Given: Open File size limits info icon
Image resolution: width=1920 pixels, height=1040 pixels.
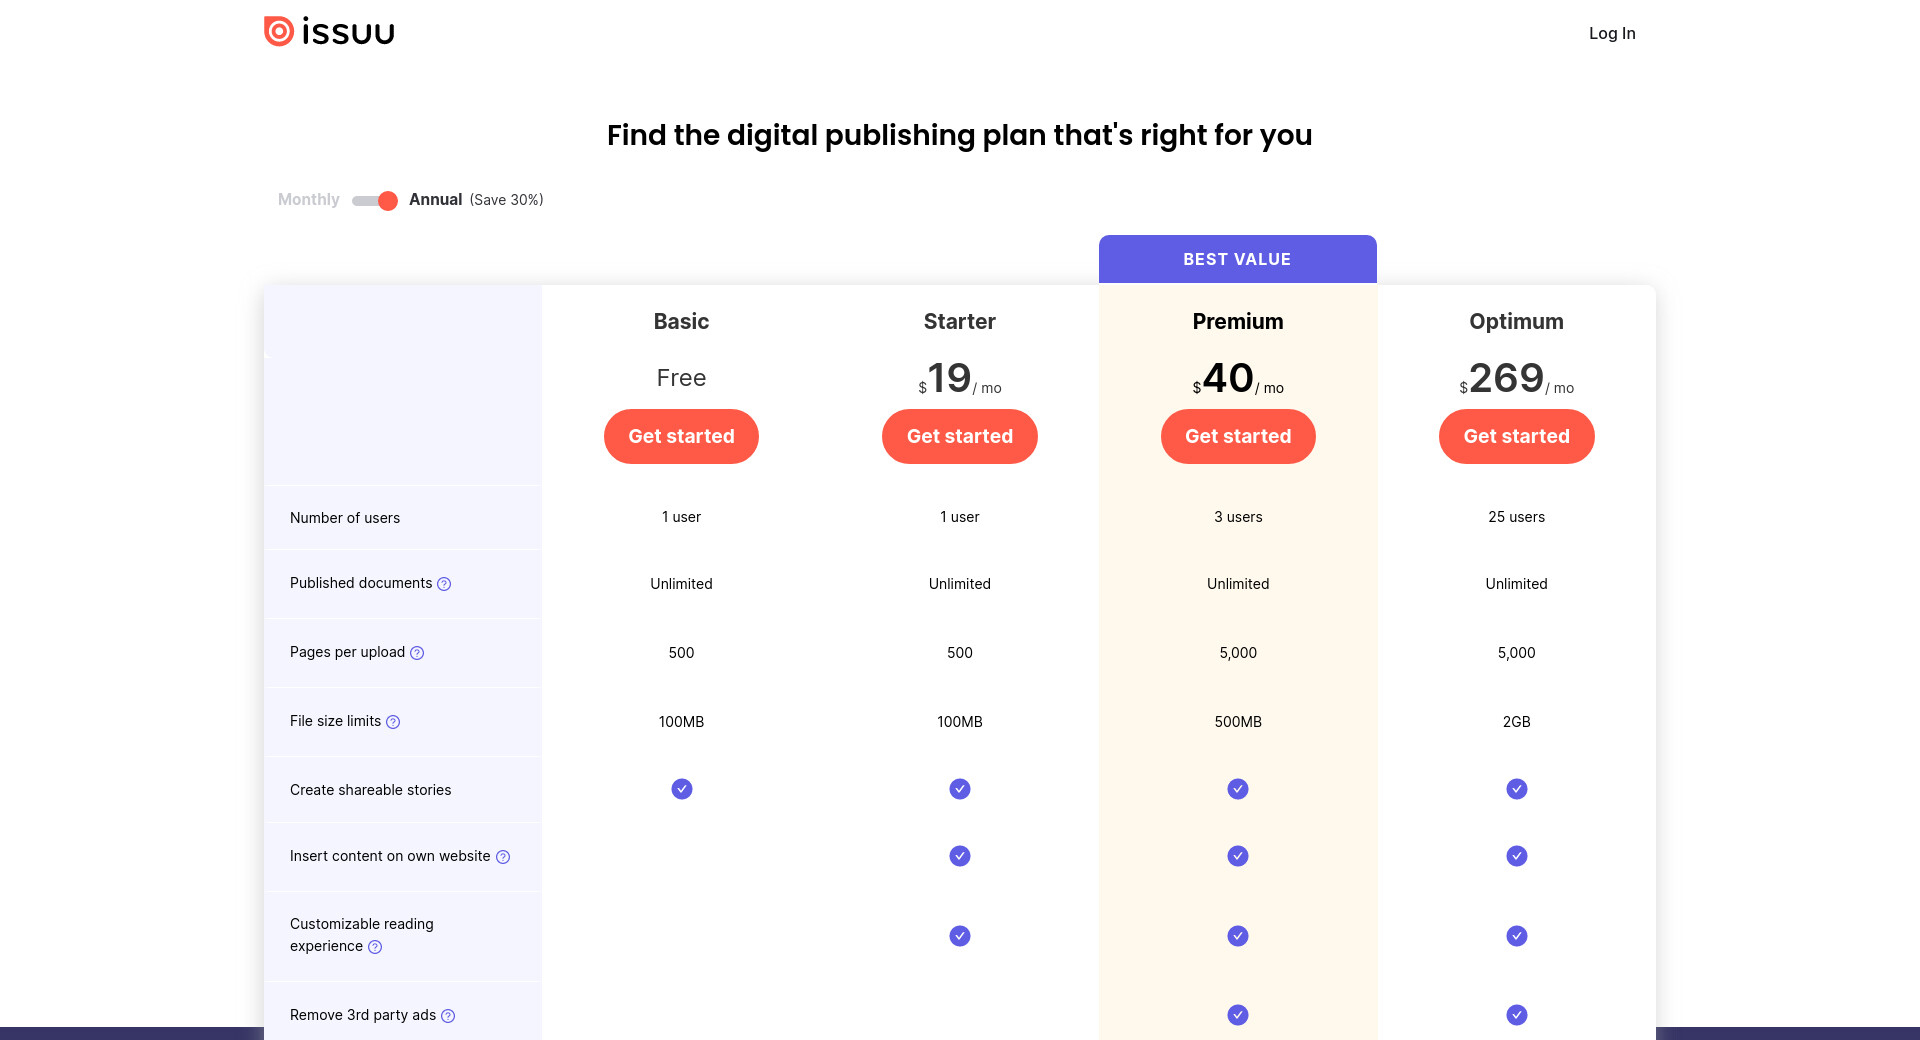Looking at the screenshot, I should (x=393, y=722).
